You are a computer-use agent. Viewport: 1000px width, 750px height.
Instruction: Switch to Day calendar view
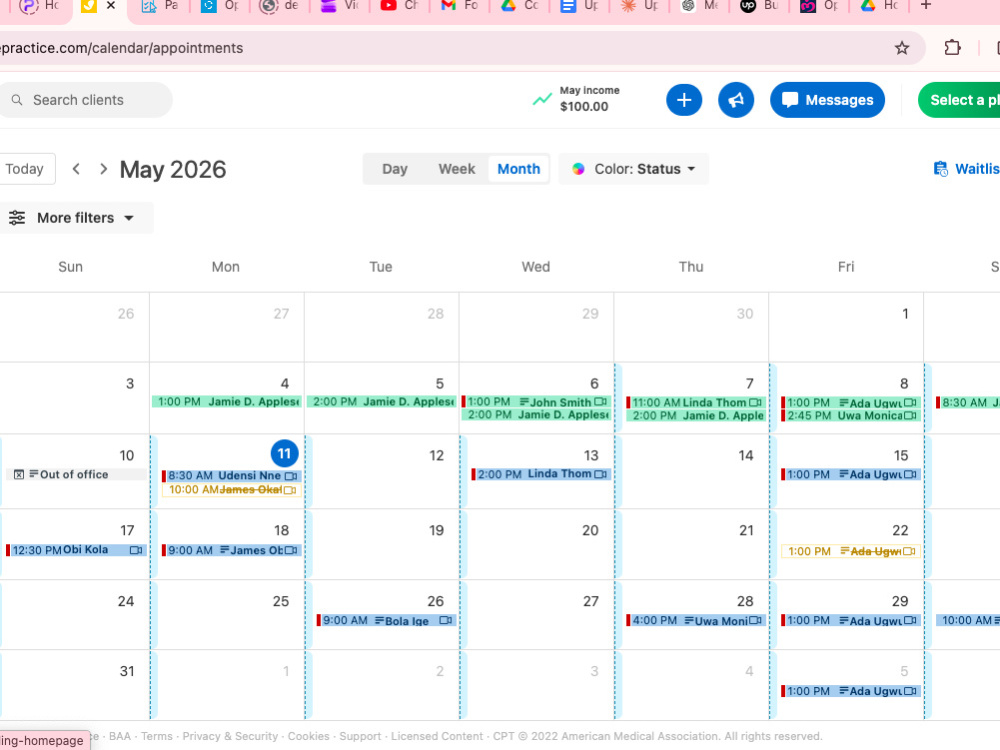395,169
